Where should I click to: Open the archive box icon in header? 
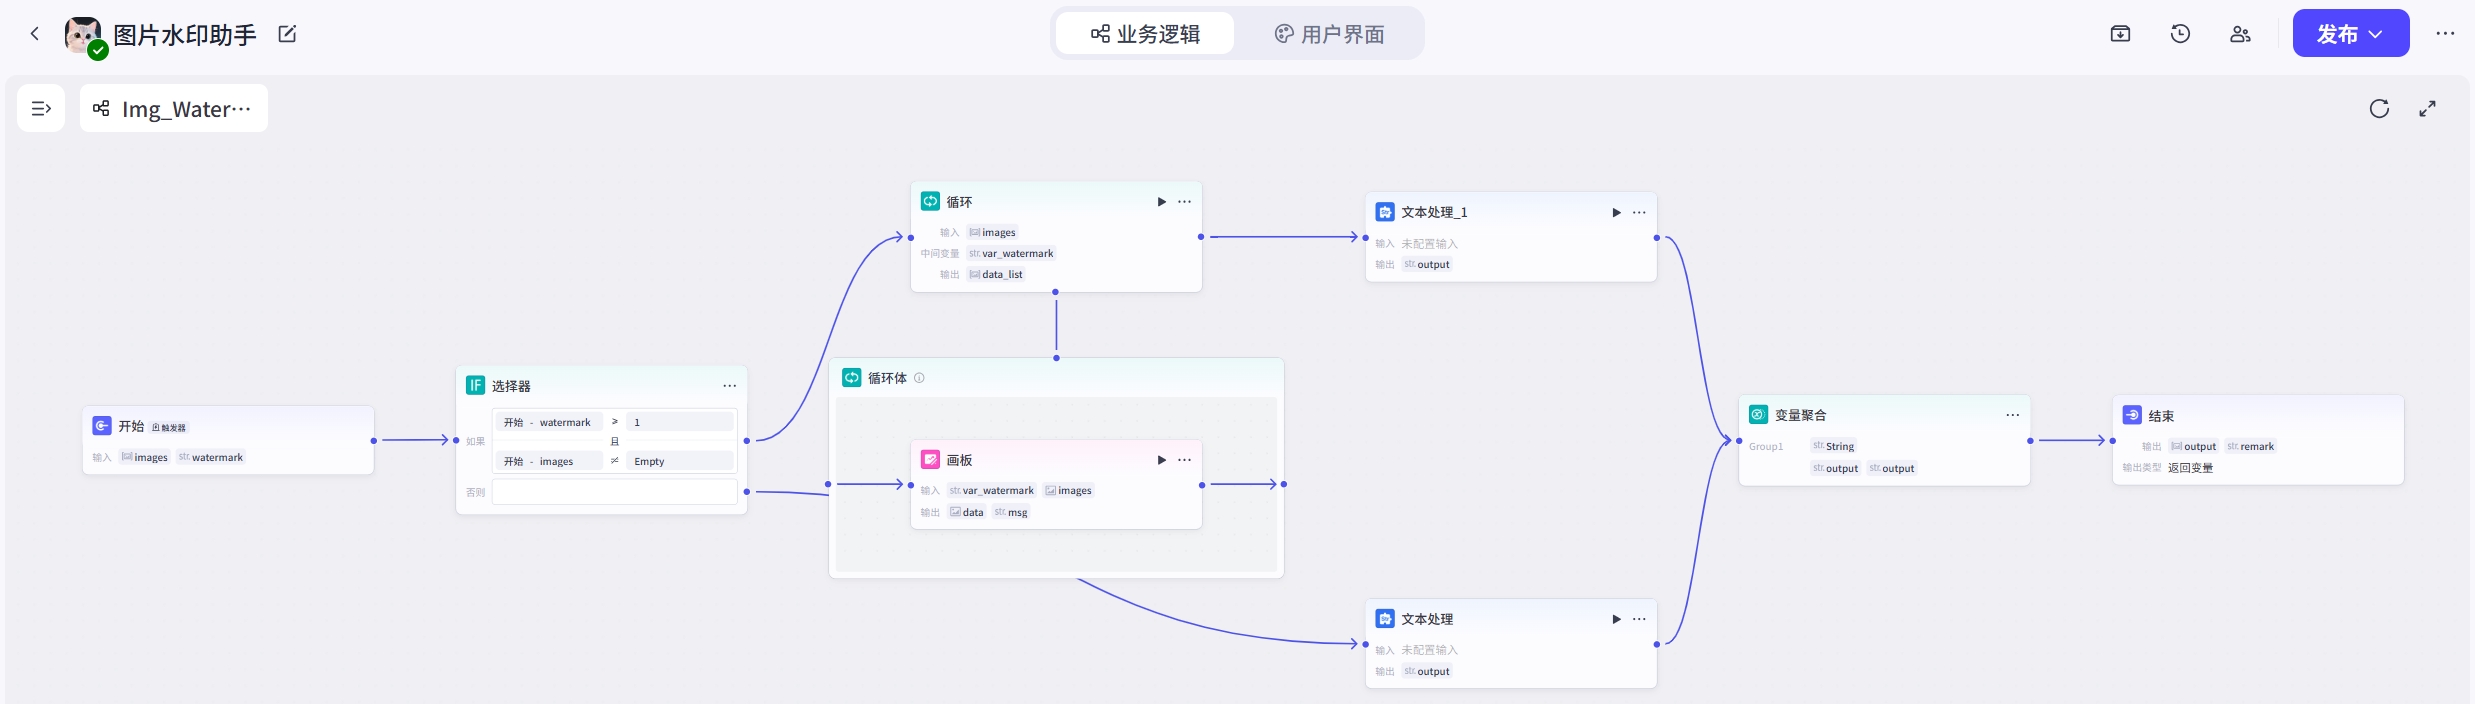tap(2120, 34)
